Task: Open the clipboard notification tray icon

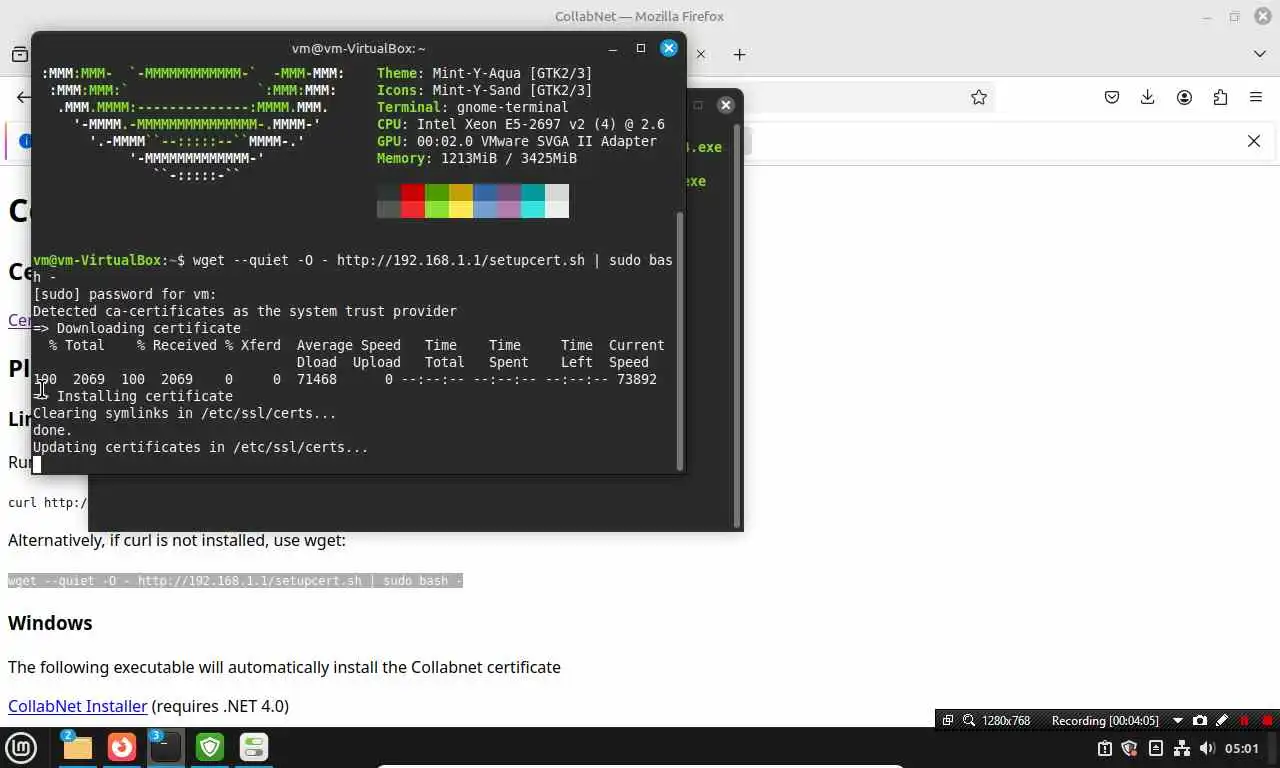Action: coord(1105,748)
